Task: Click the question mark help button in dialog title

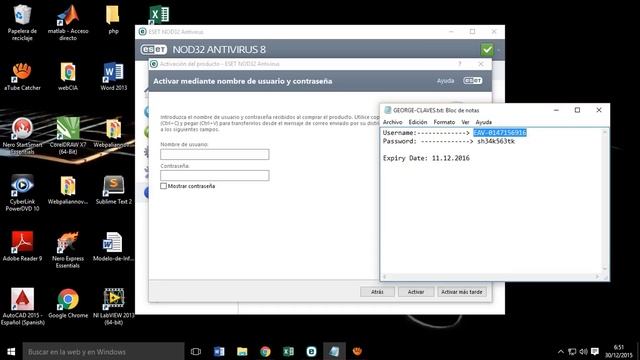Action: 460,64
